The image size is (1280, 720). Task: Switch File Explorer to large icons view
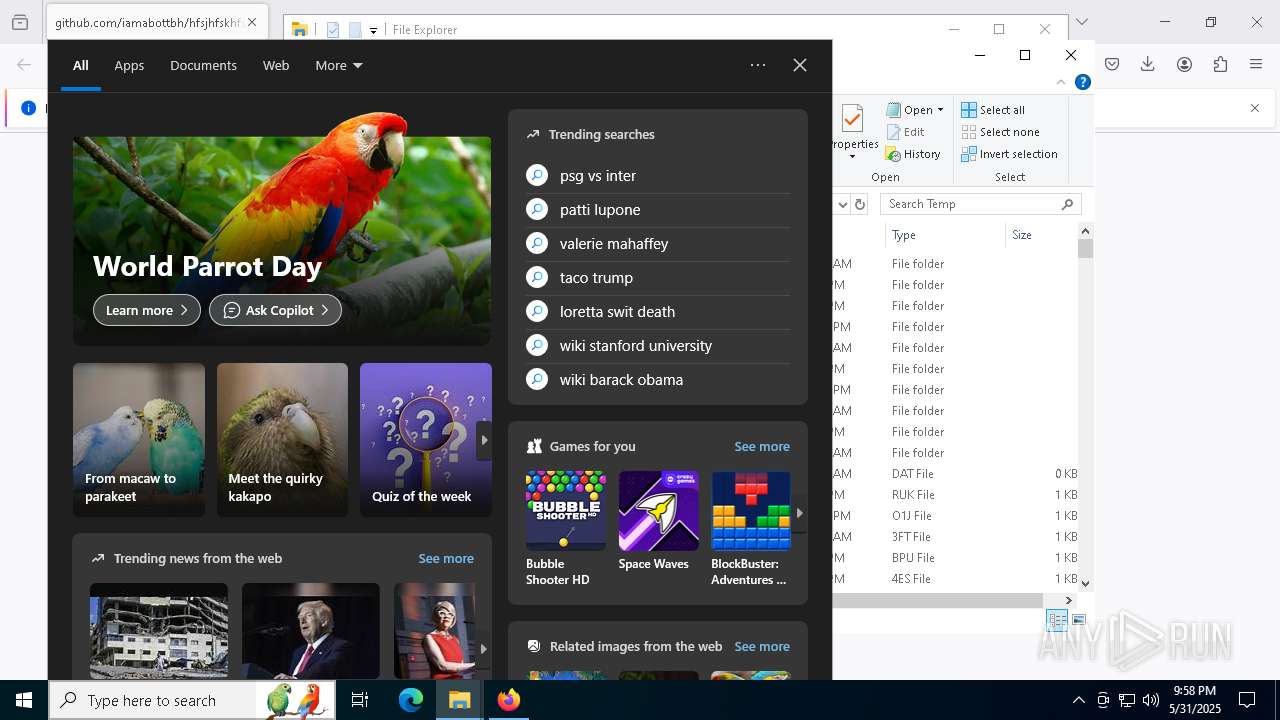pyautogui.click(x=1078, y=620)
